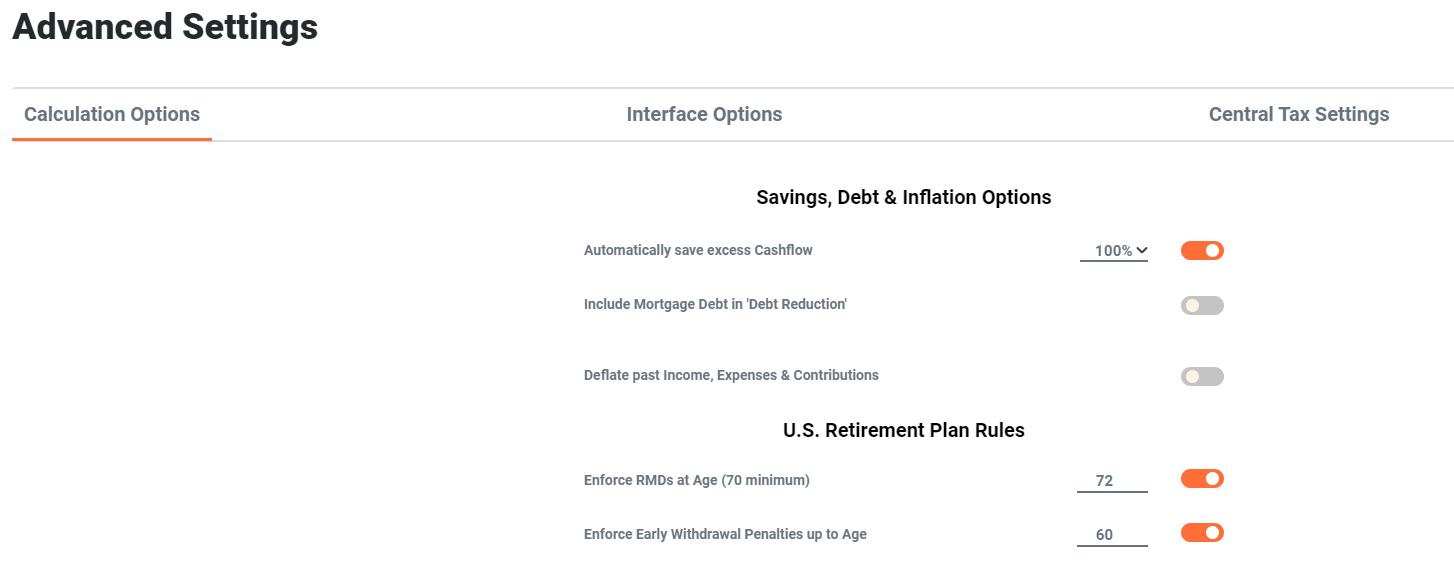Click the Advanced Settings page title
The image size is (1454, 588).
[x=164, y=27]
